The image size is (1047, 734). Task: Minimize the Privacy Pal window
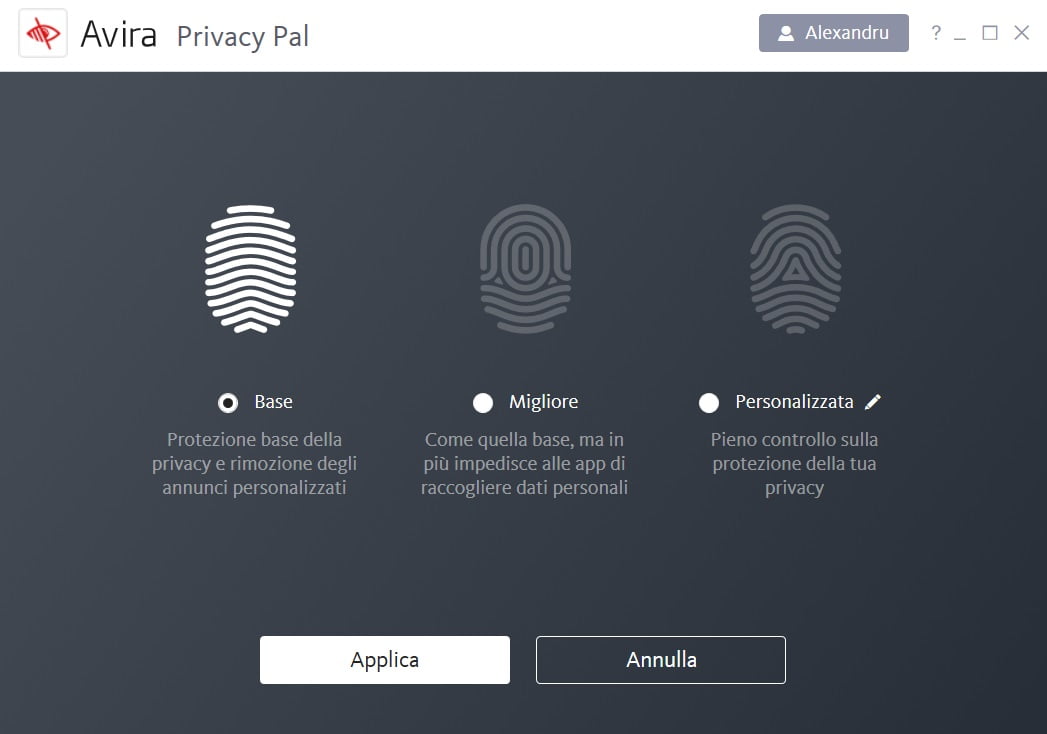(960, 33)
